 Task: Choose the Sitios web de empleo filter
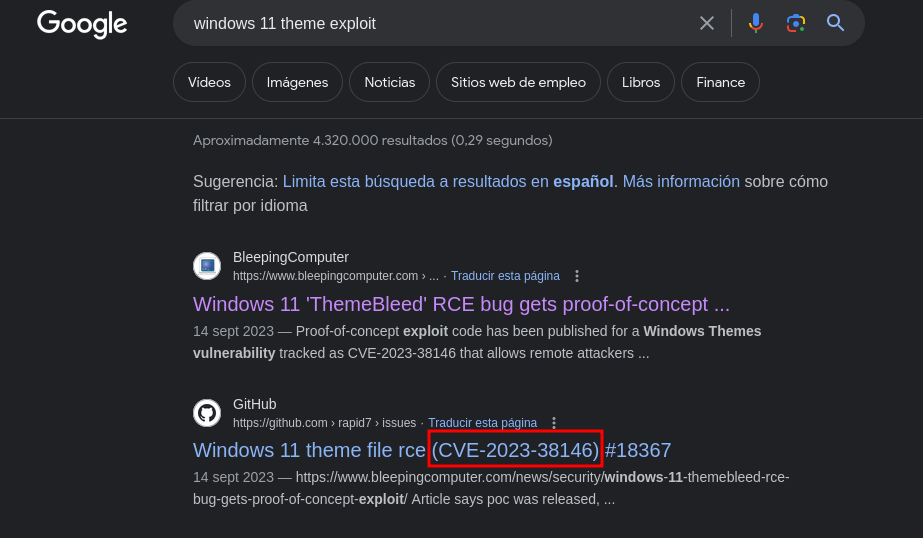pyautogui.click(x=518, y=82)
